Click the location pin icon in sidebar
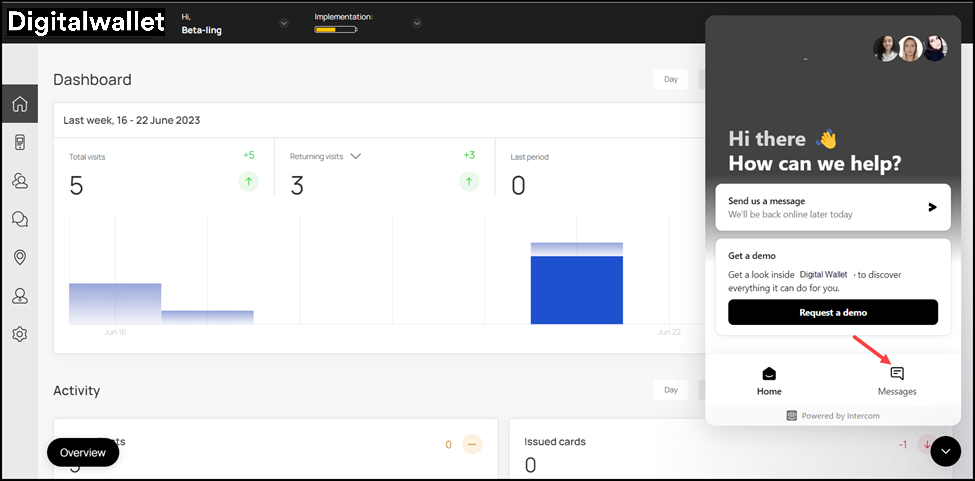The image size is (975, 481). point(19,258)
